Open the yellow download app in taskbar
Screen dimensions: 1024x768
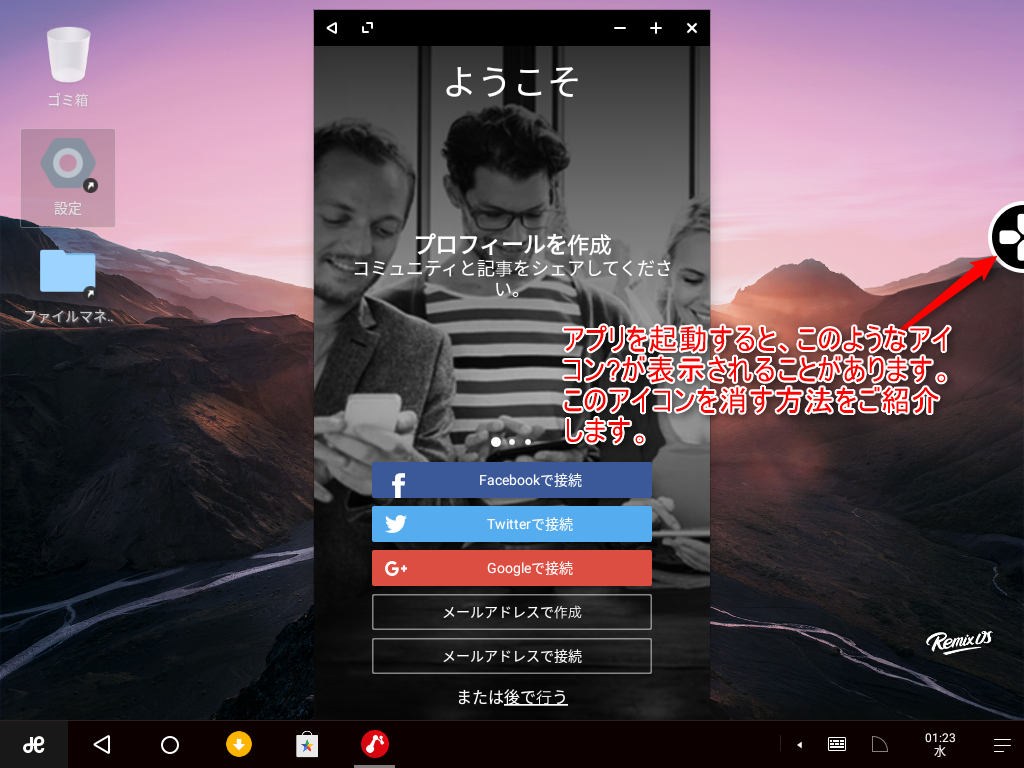(x=239, y=744)
